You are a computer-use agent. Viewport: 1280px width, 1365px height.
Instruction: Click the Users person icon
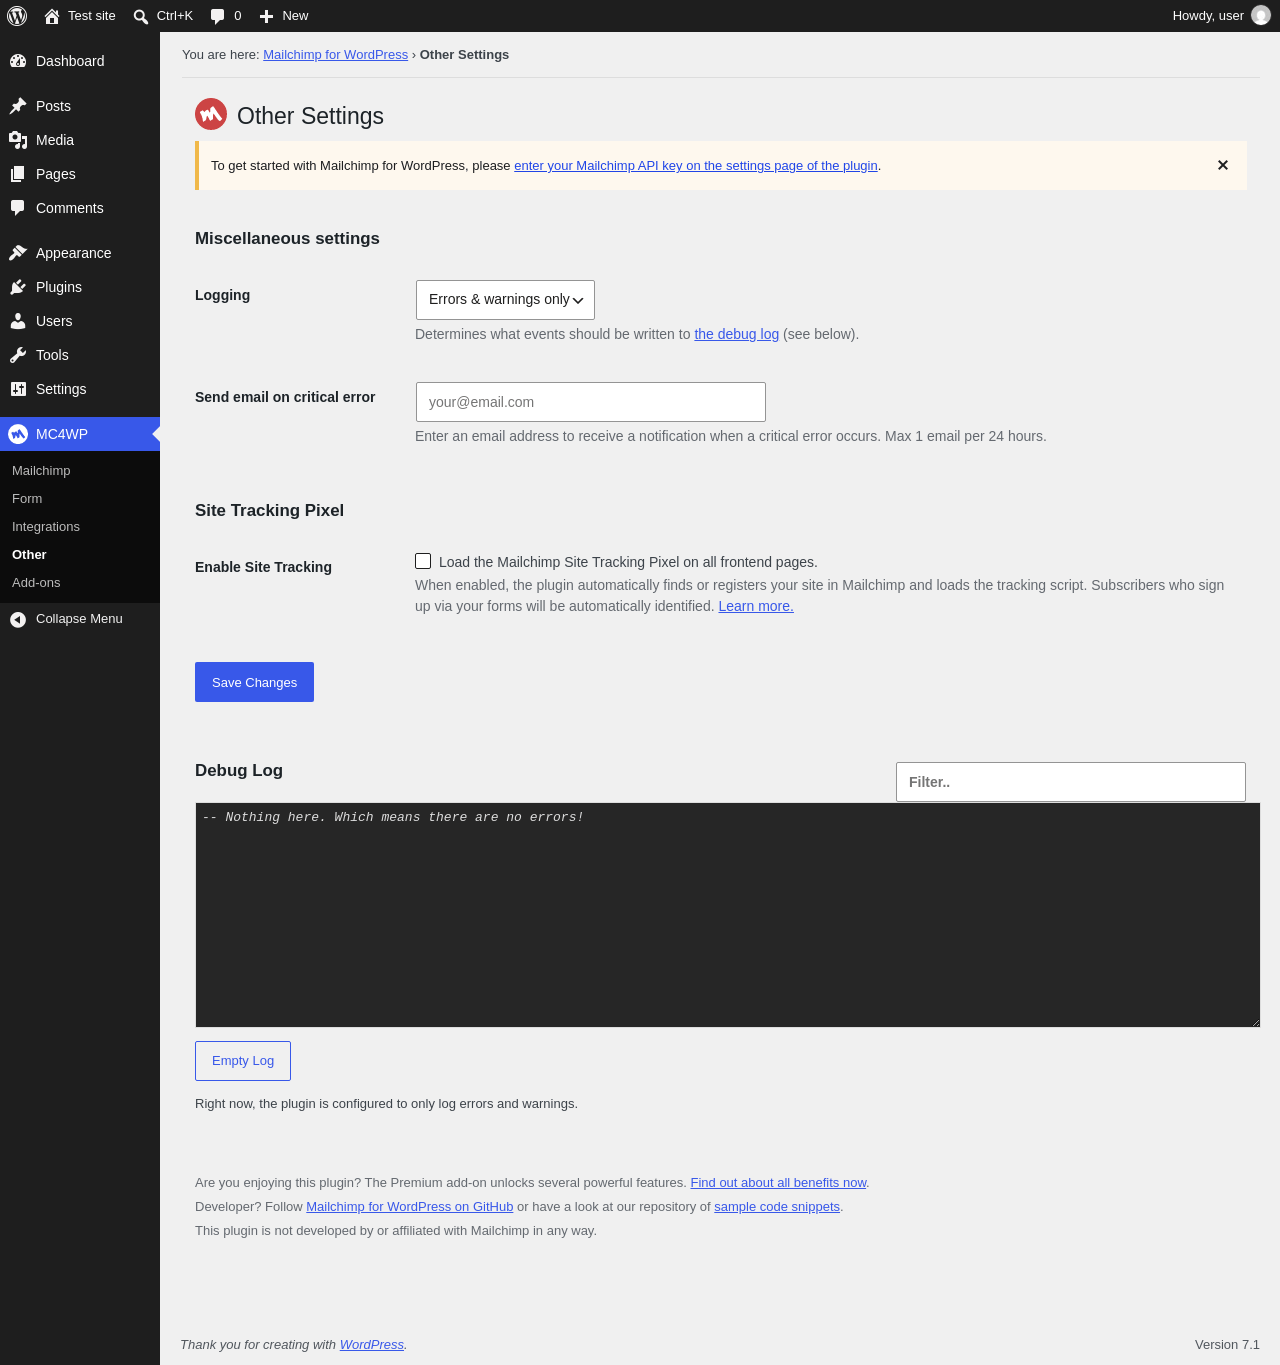point(18,321)
